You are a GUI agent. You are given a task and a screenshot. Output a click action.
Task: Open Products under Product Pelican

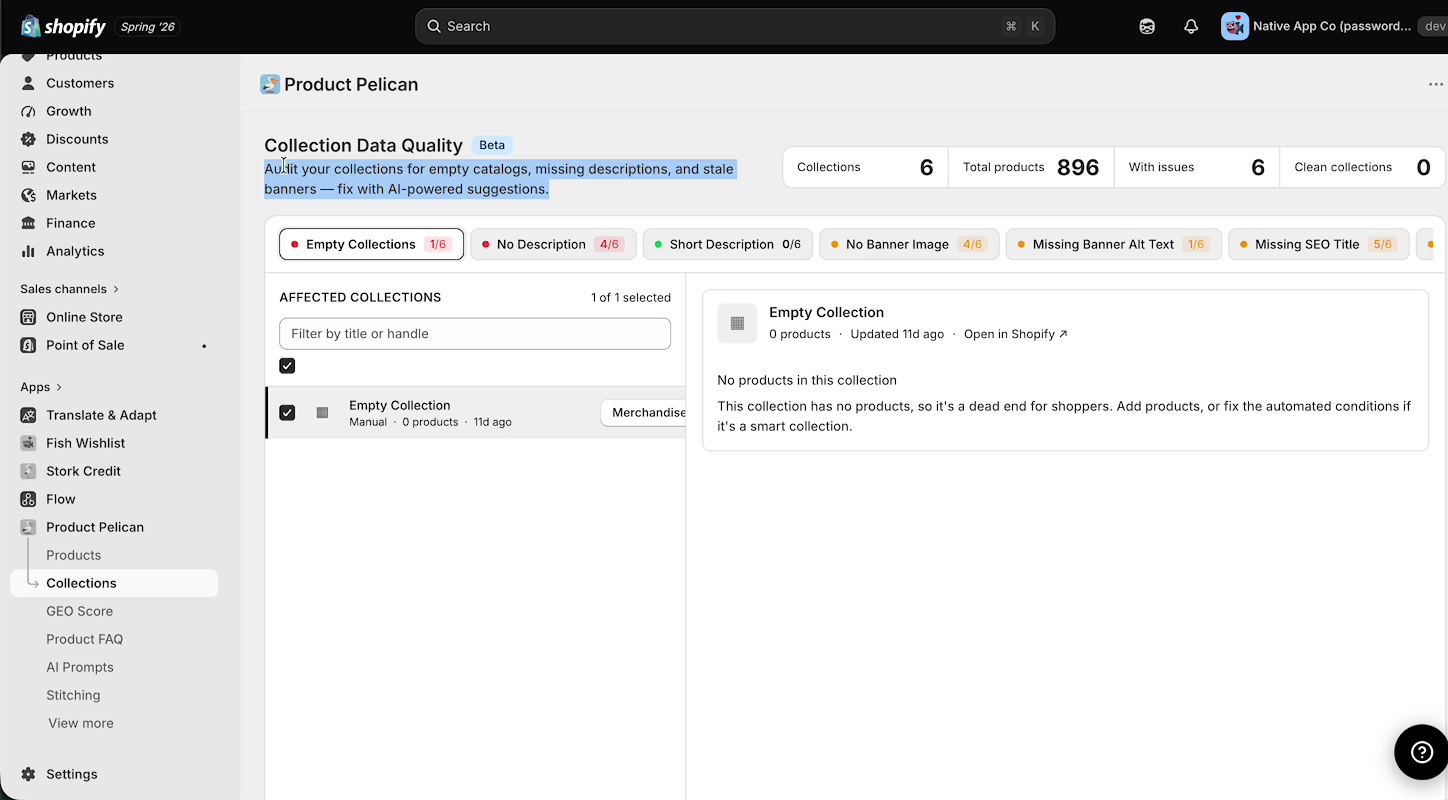[73, 555]
